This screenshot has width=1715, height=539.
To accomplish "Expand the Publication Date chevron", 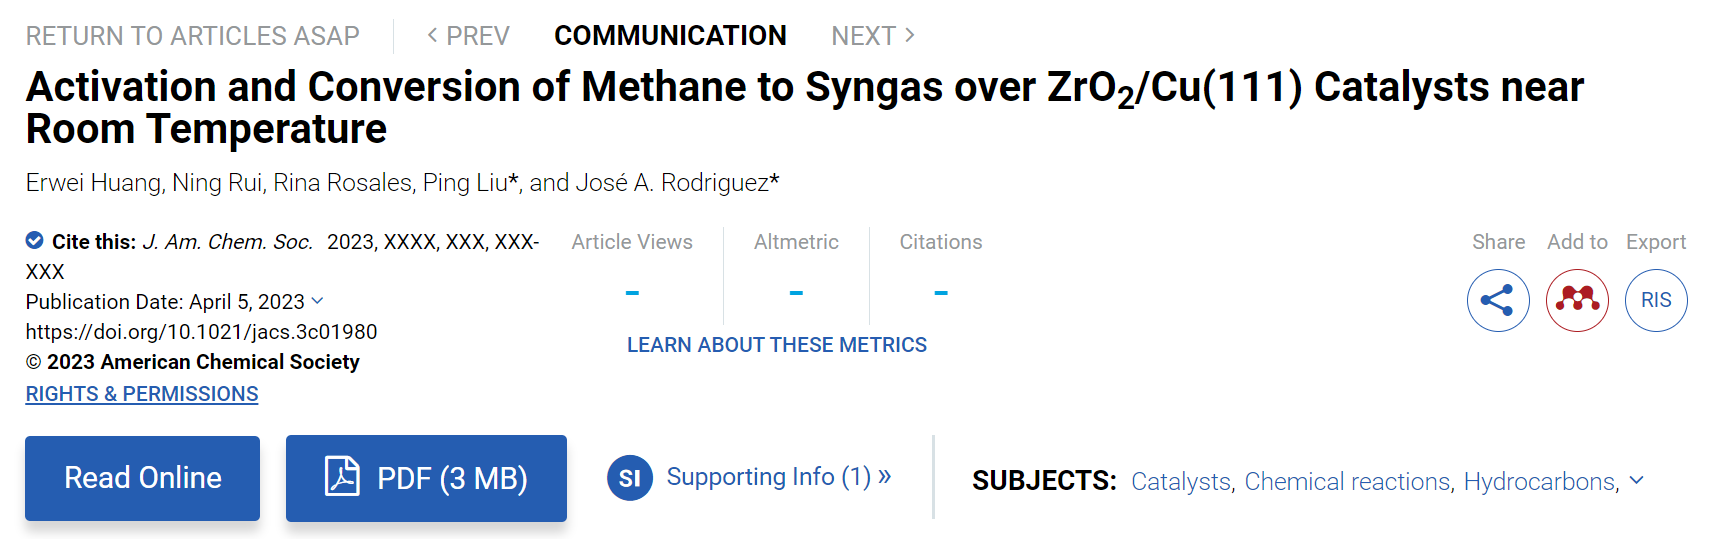I will (x=318, y=300).
